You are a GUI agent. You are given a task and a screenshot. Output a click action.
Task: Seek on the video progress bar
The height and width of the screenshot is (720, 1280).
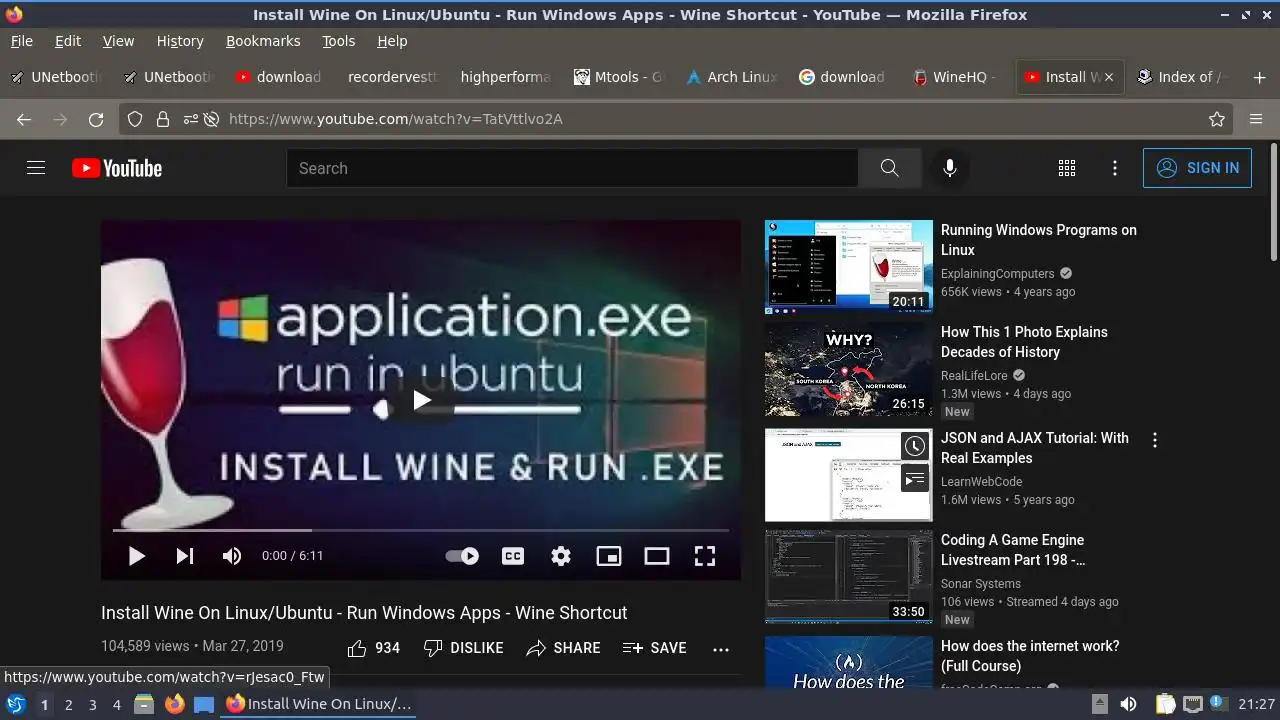(421, 530)
